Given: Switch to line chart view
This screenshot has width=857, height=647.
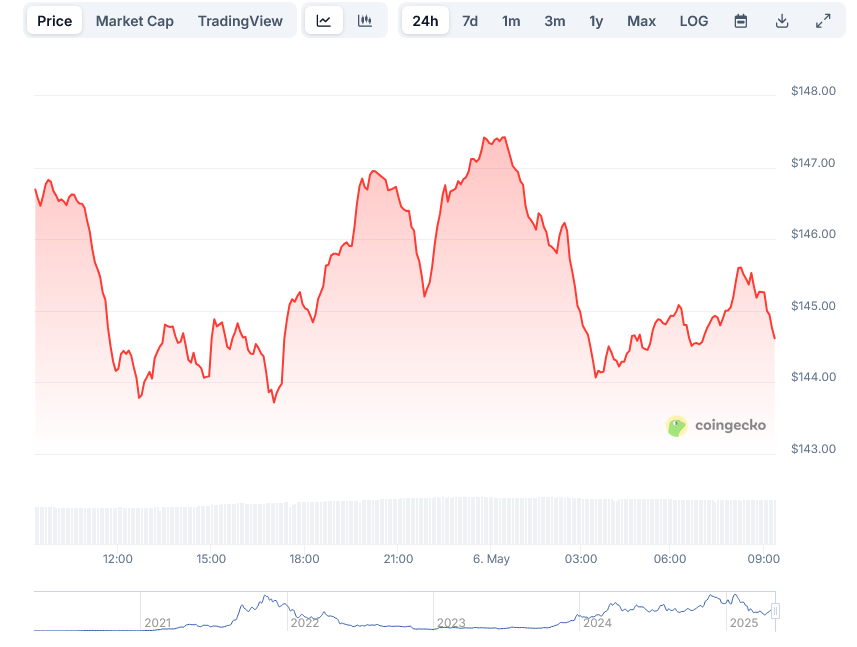Looking at the screenshot, I should (x=323, y=21).
